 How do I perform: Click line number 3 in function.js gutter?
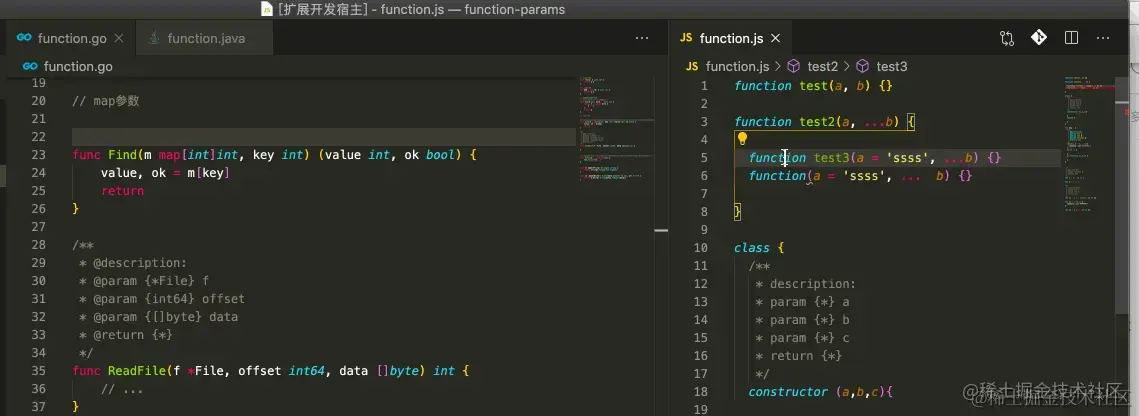pos(704,122)
